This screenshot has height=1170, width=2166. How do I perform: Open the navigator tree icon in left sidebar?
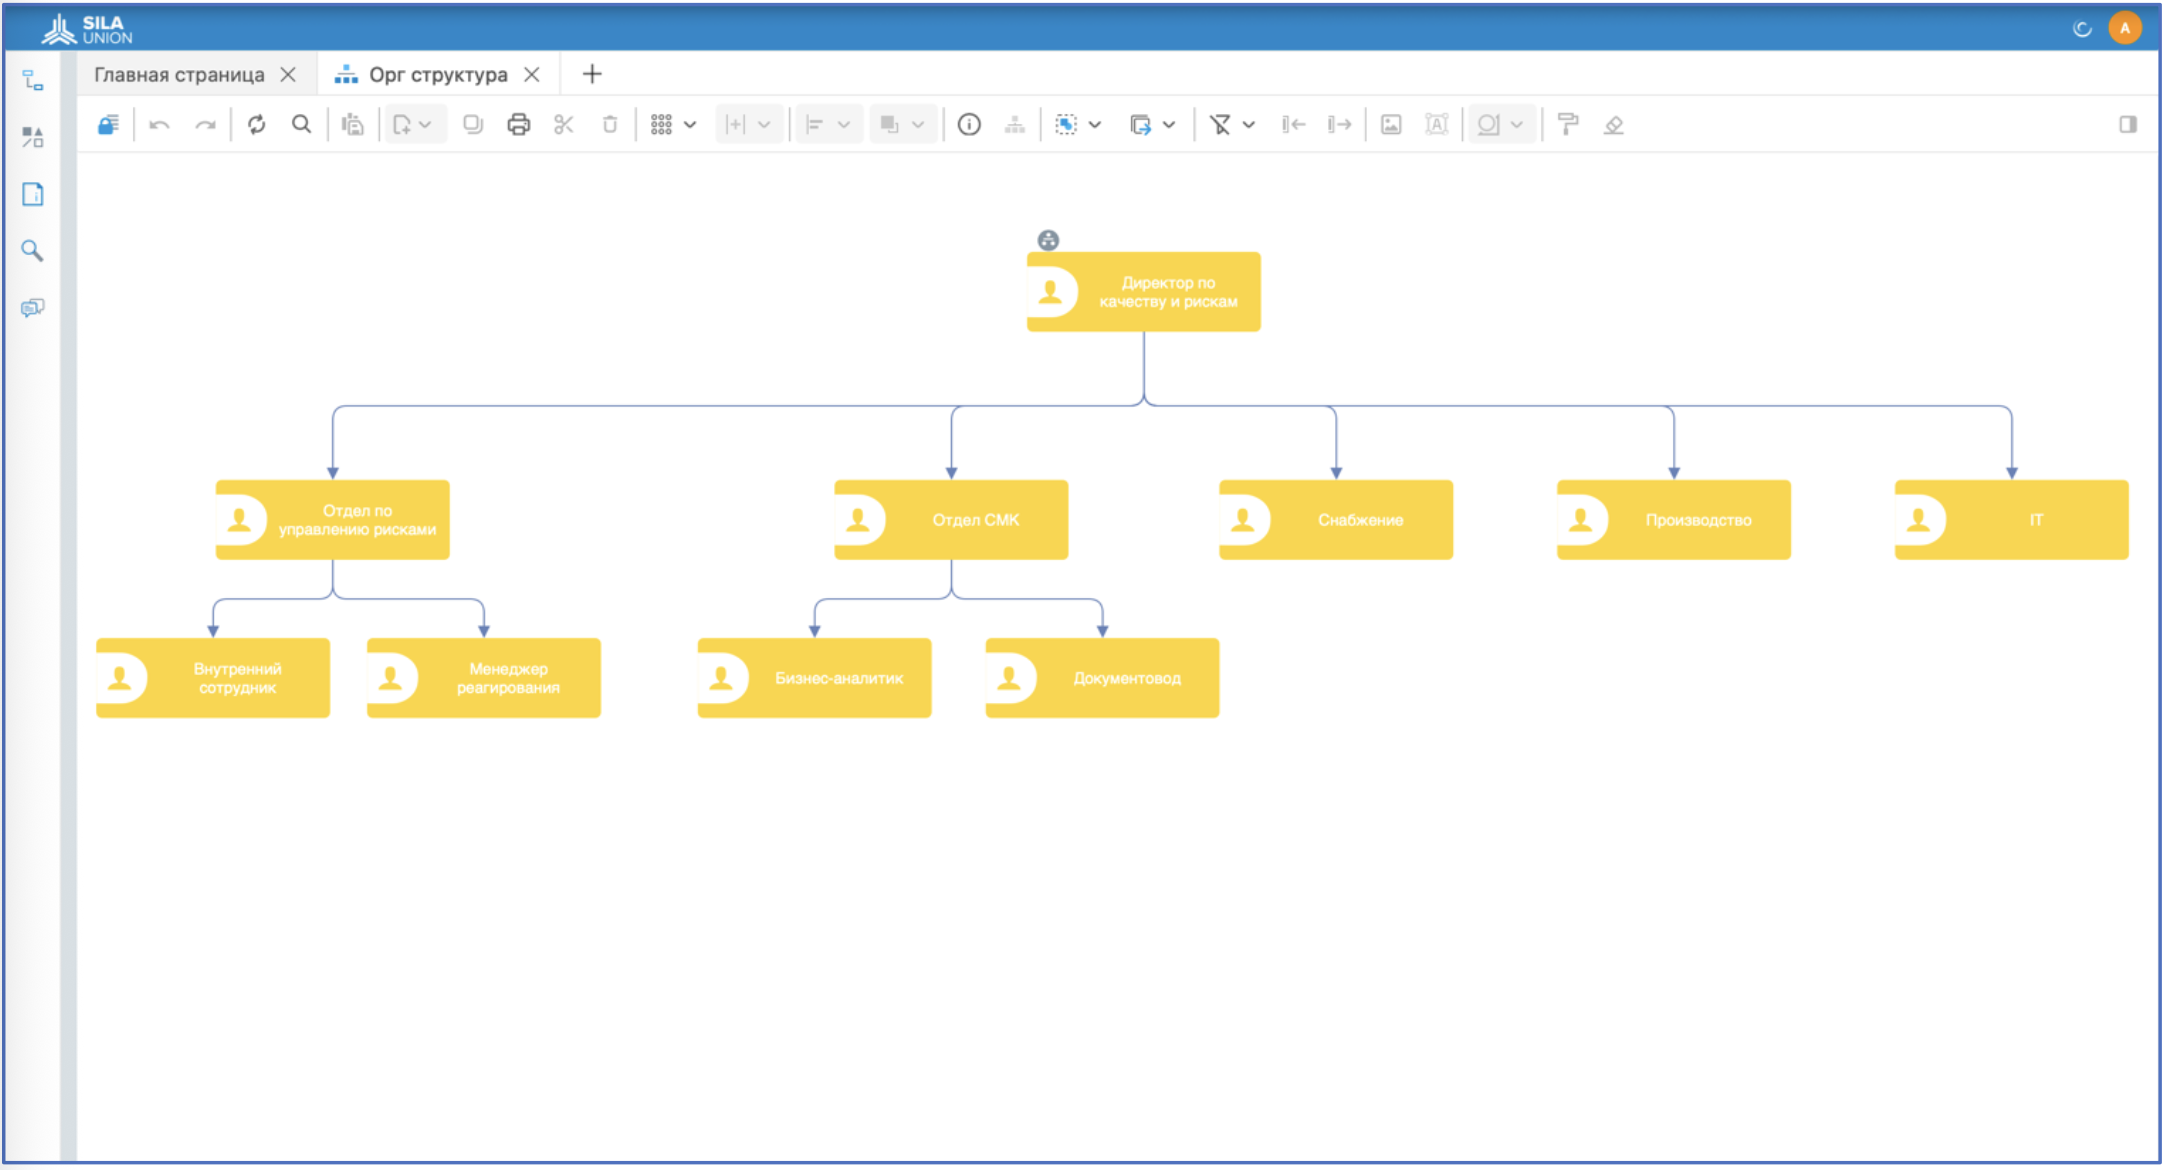point(33,81)
